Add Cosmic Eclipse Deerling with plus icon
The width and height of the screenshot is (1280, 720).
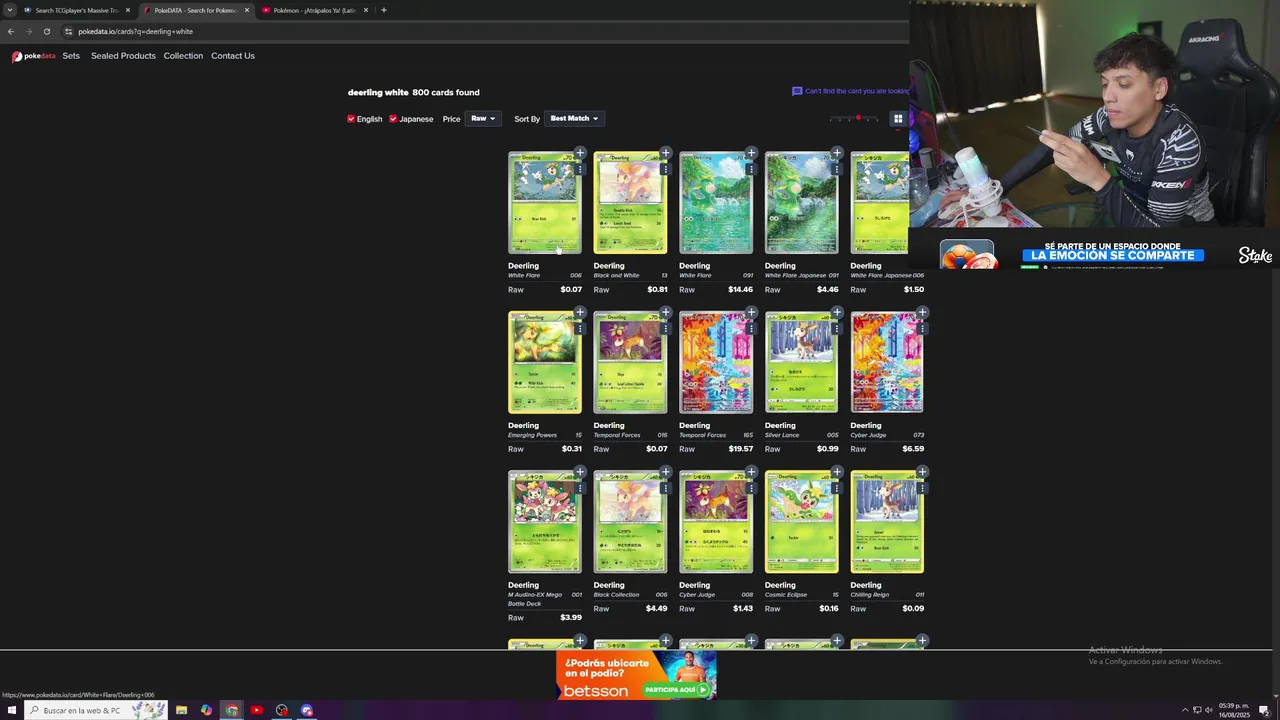[837, 471]
